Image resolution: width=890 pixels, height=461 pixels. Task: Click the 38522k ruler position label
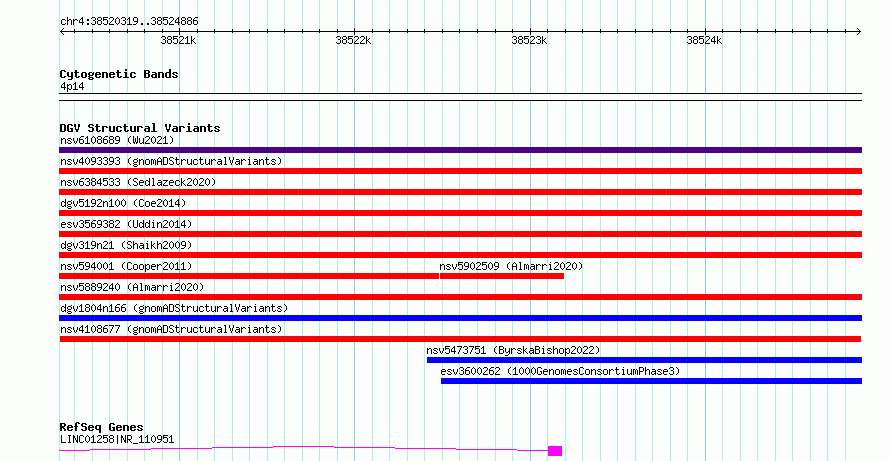tap(354, 40)
